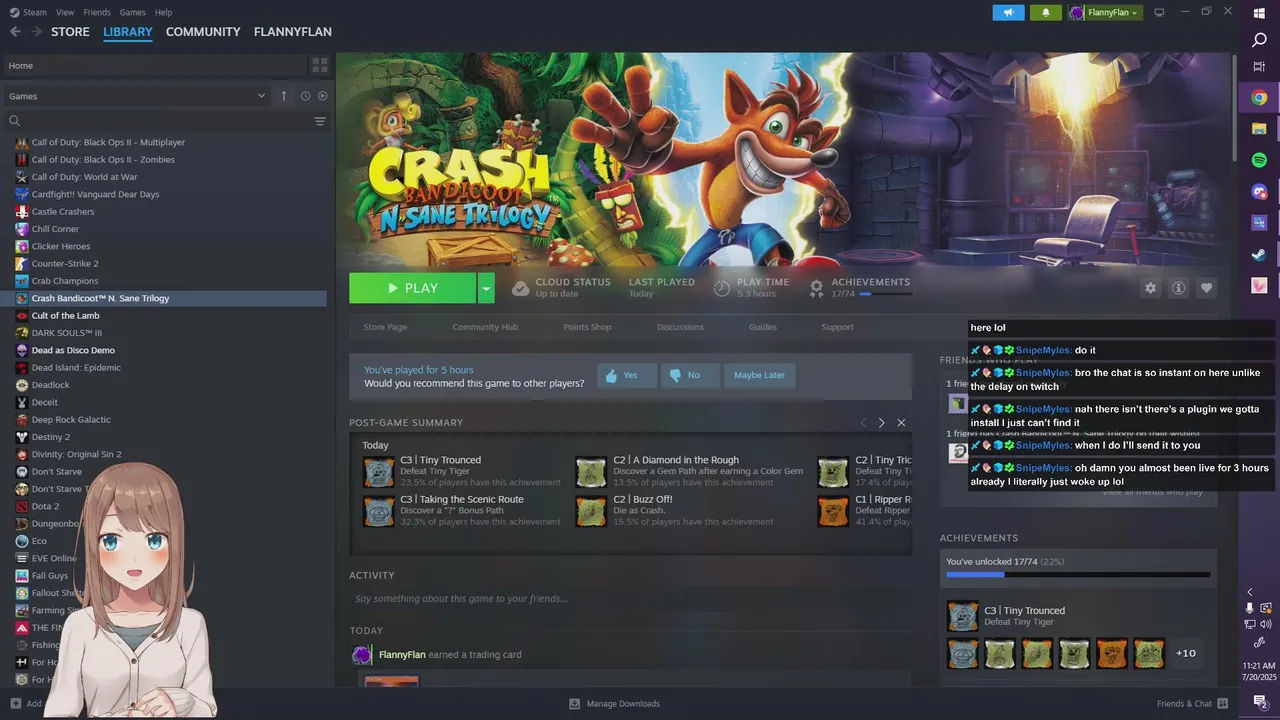Screen dimensions: 1280x720
Task: Click the recent activity clock filter icon
Action: pos(306,96)
